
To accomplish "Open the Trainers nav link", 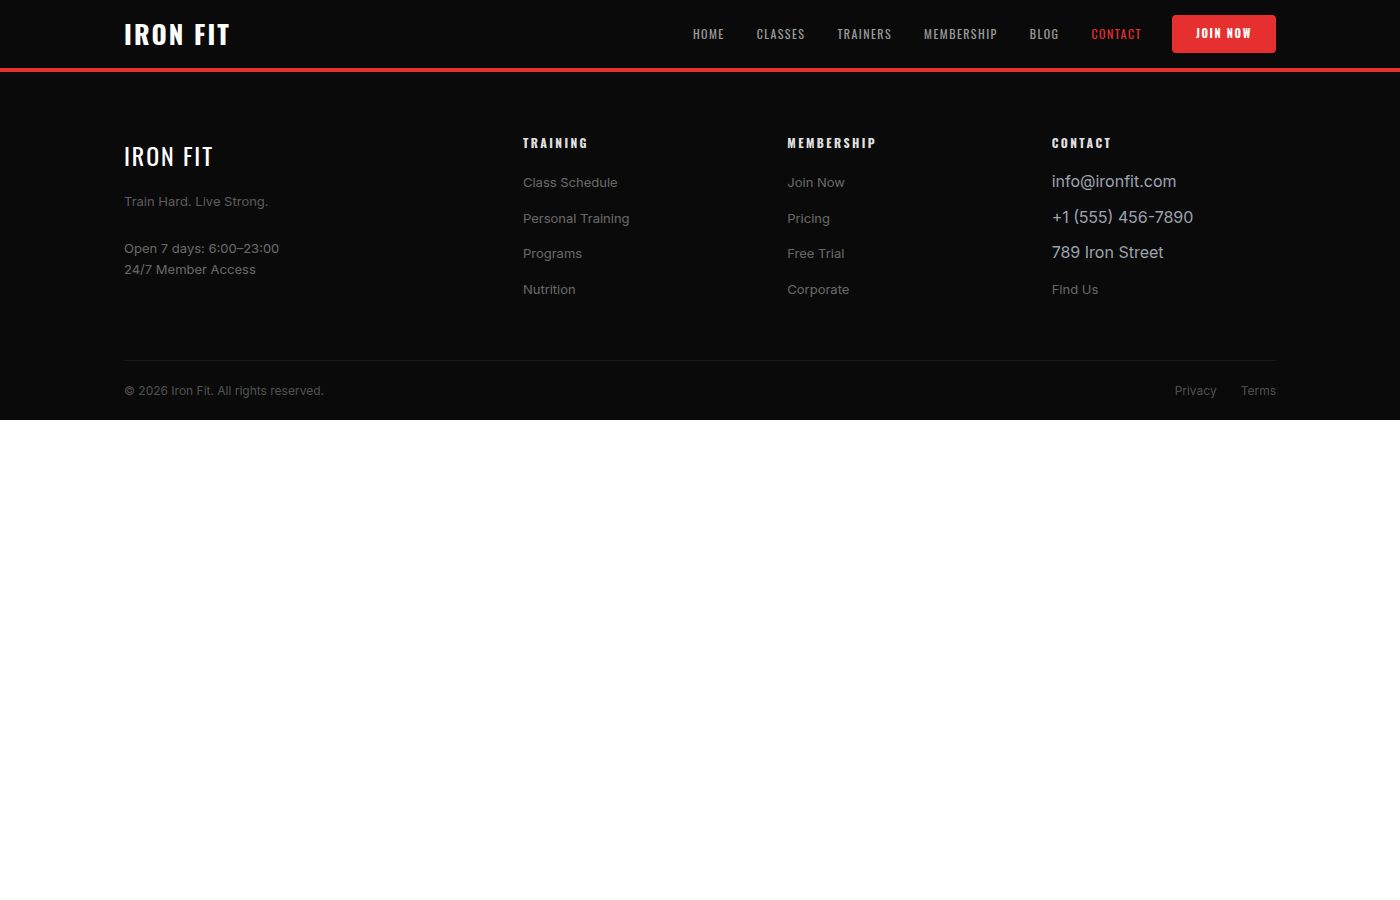I will click(864, 34).
